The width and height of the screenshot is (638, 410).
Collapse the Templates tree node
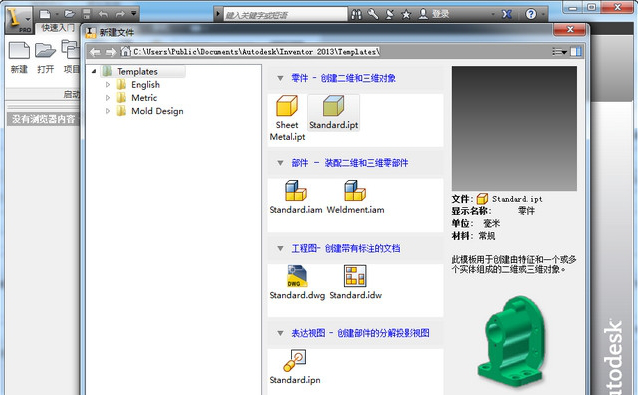tap(94, 72)
